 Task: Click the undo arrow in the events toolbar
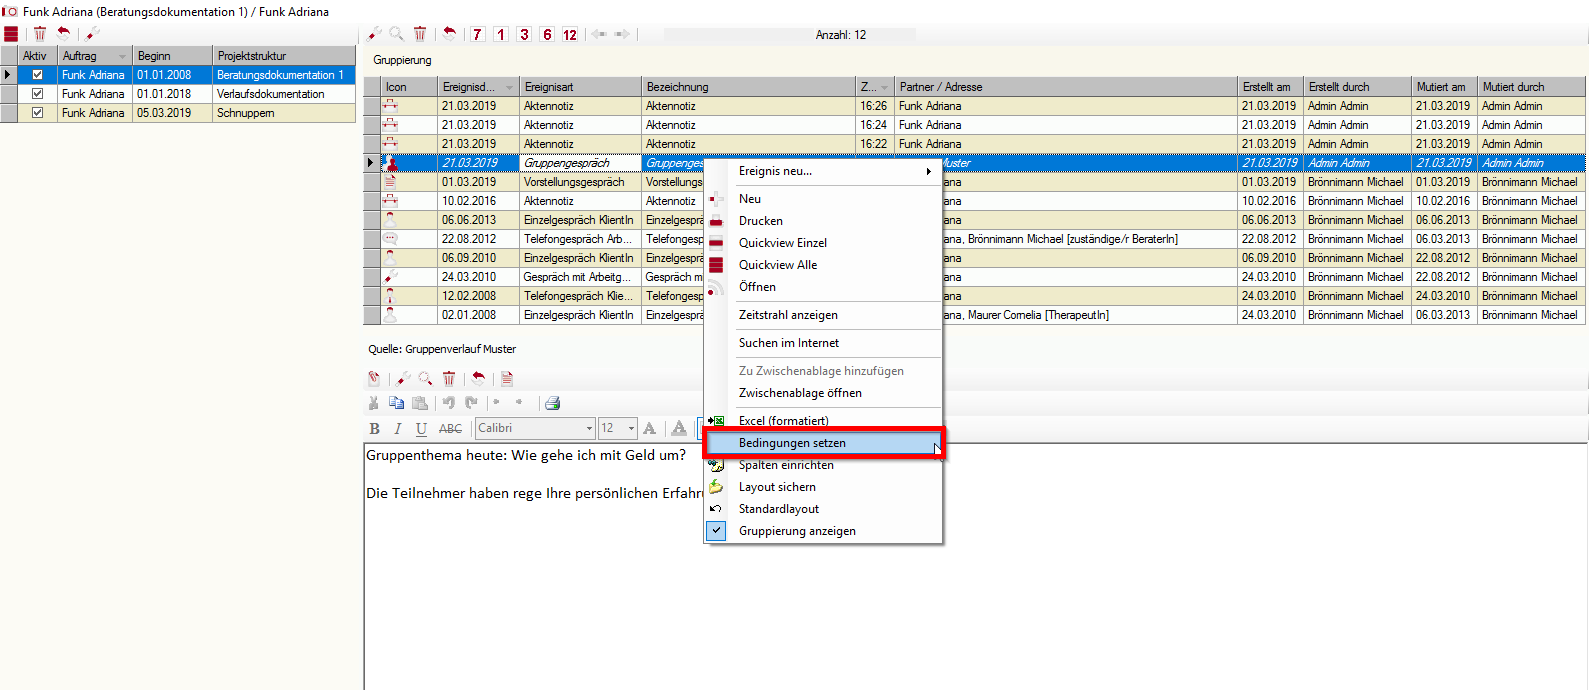450,33
